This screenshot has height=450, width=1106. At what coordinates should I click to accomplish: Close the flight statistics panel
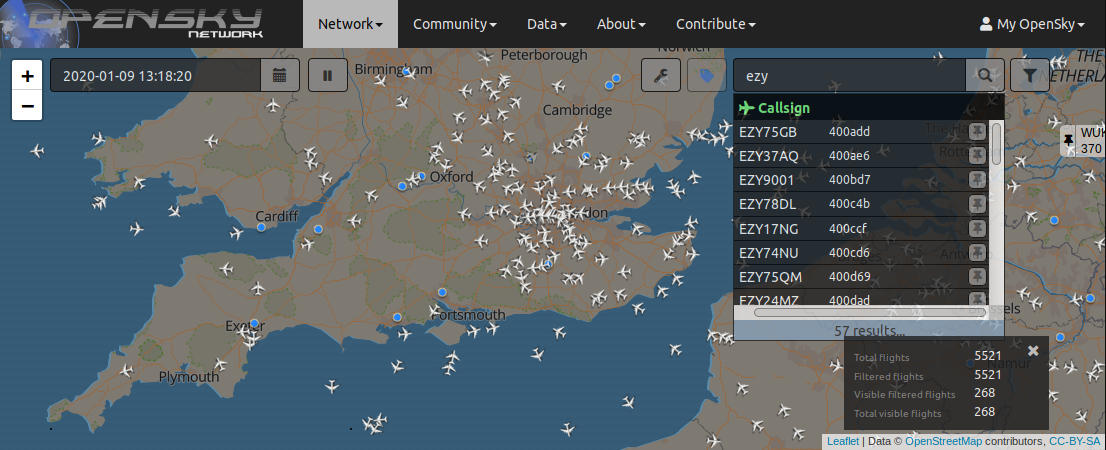pos(1033,351)
